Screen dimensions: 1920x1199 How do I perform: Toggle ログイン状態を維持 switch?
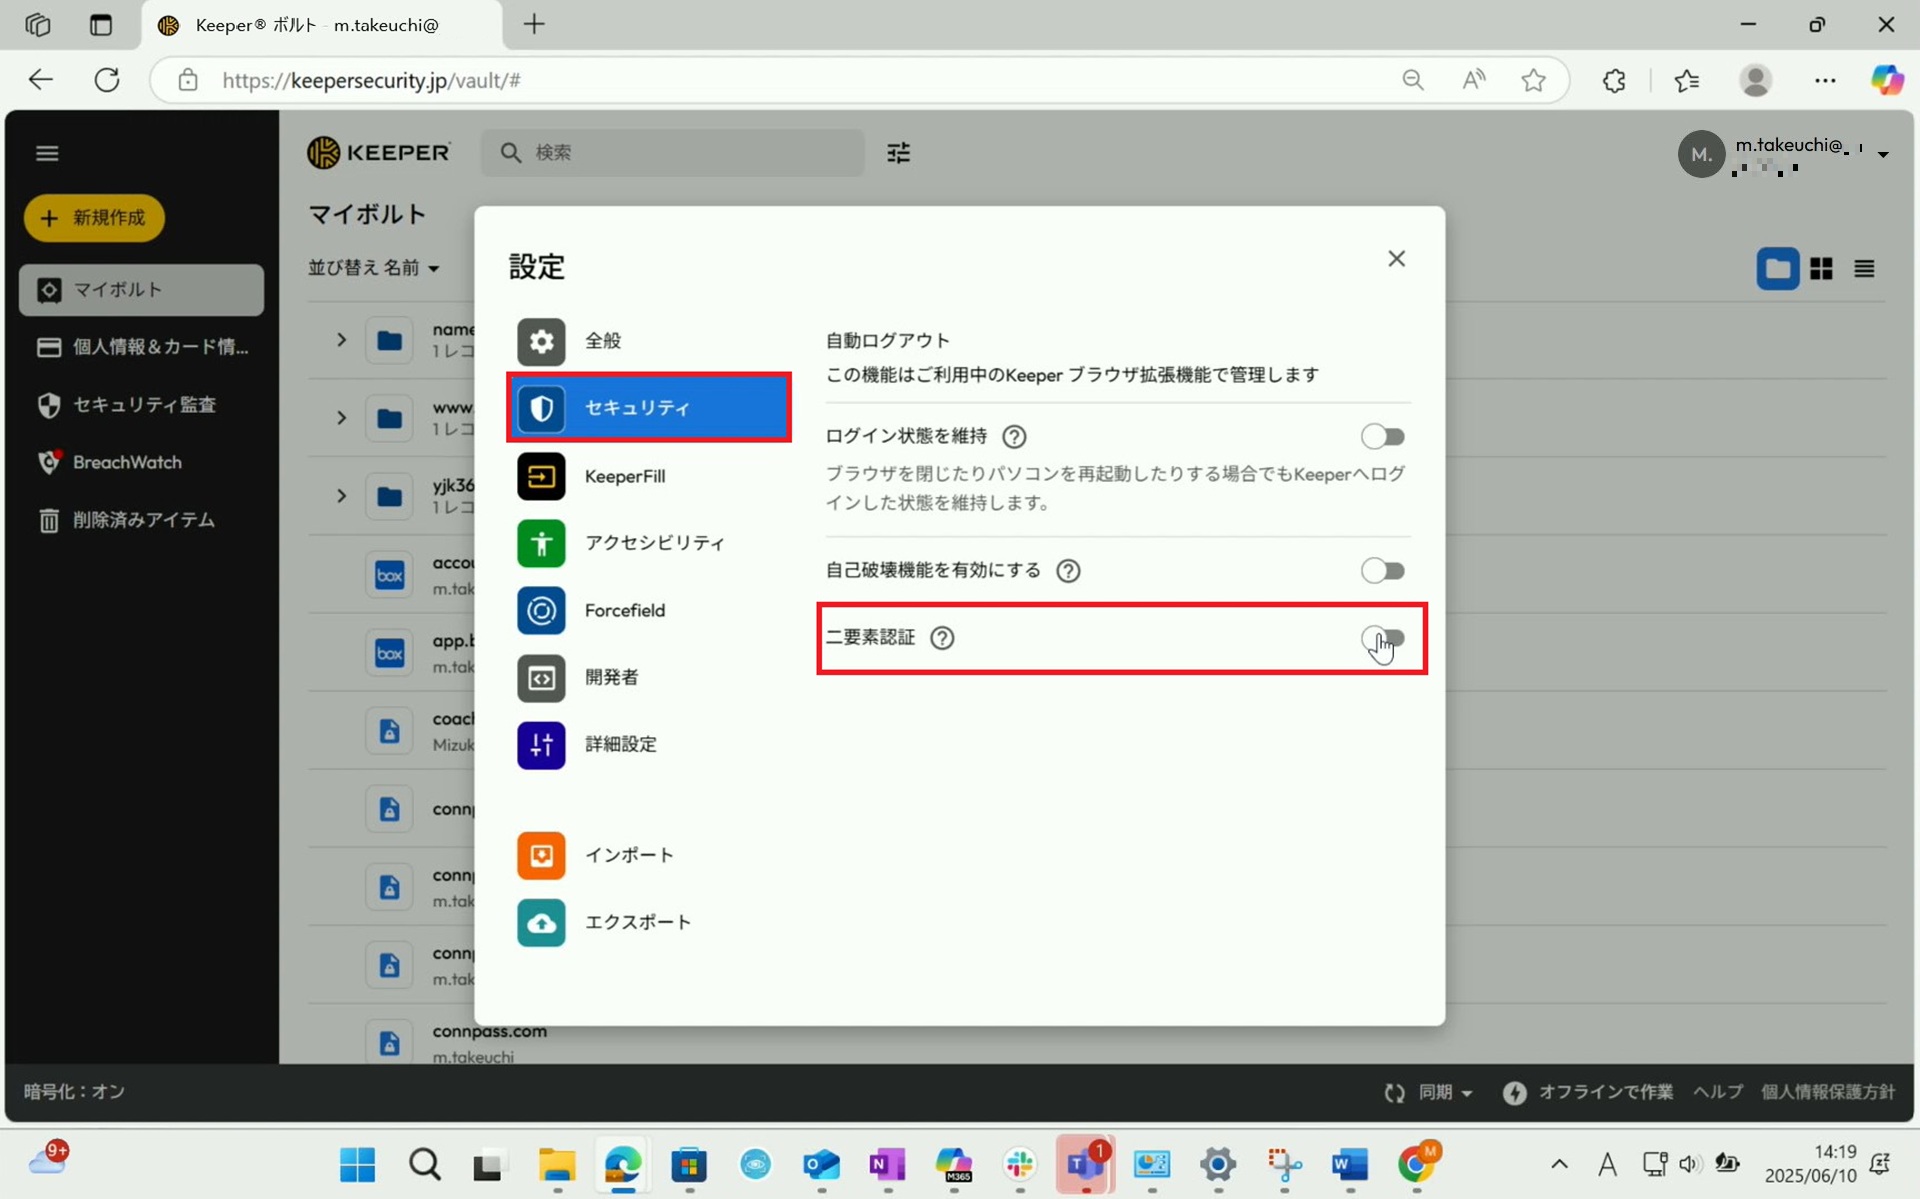click(1382, 436)
